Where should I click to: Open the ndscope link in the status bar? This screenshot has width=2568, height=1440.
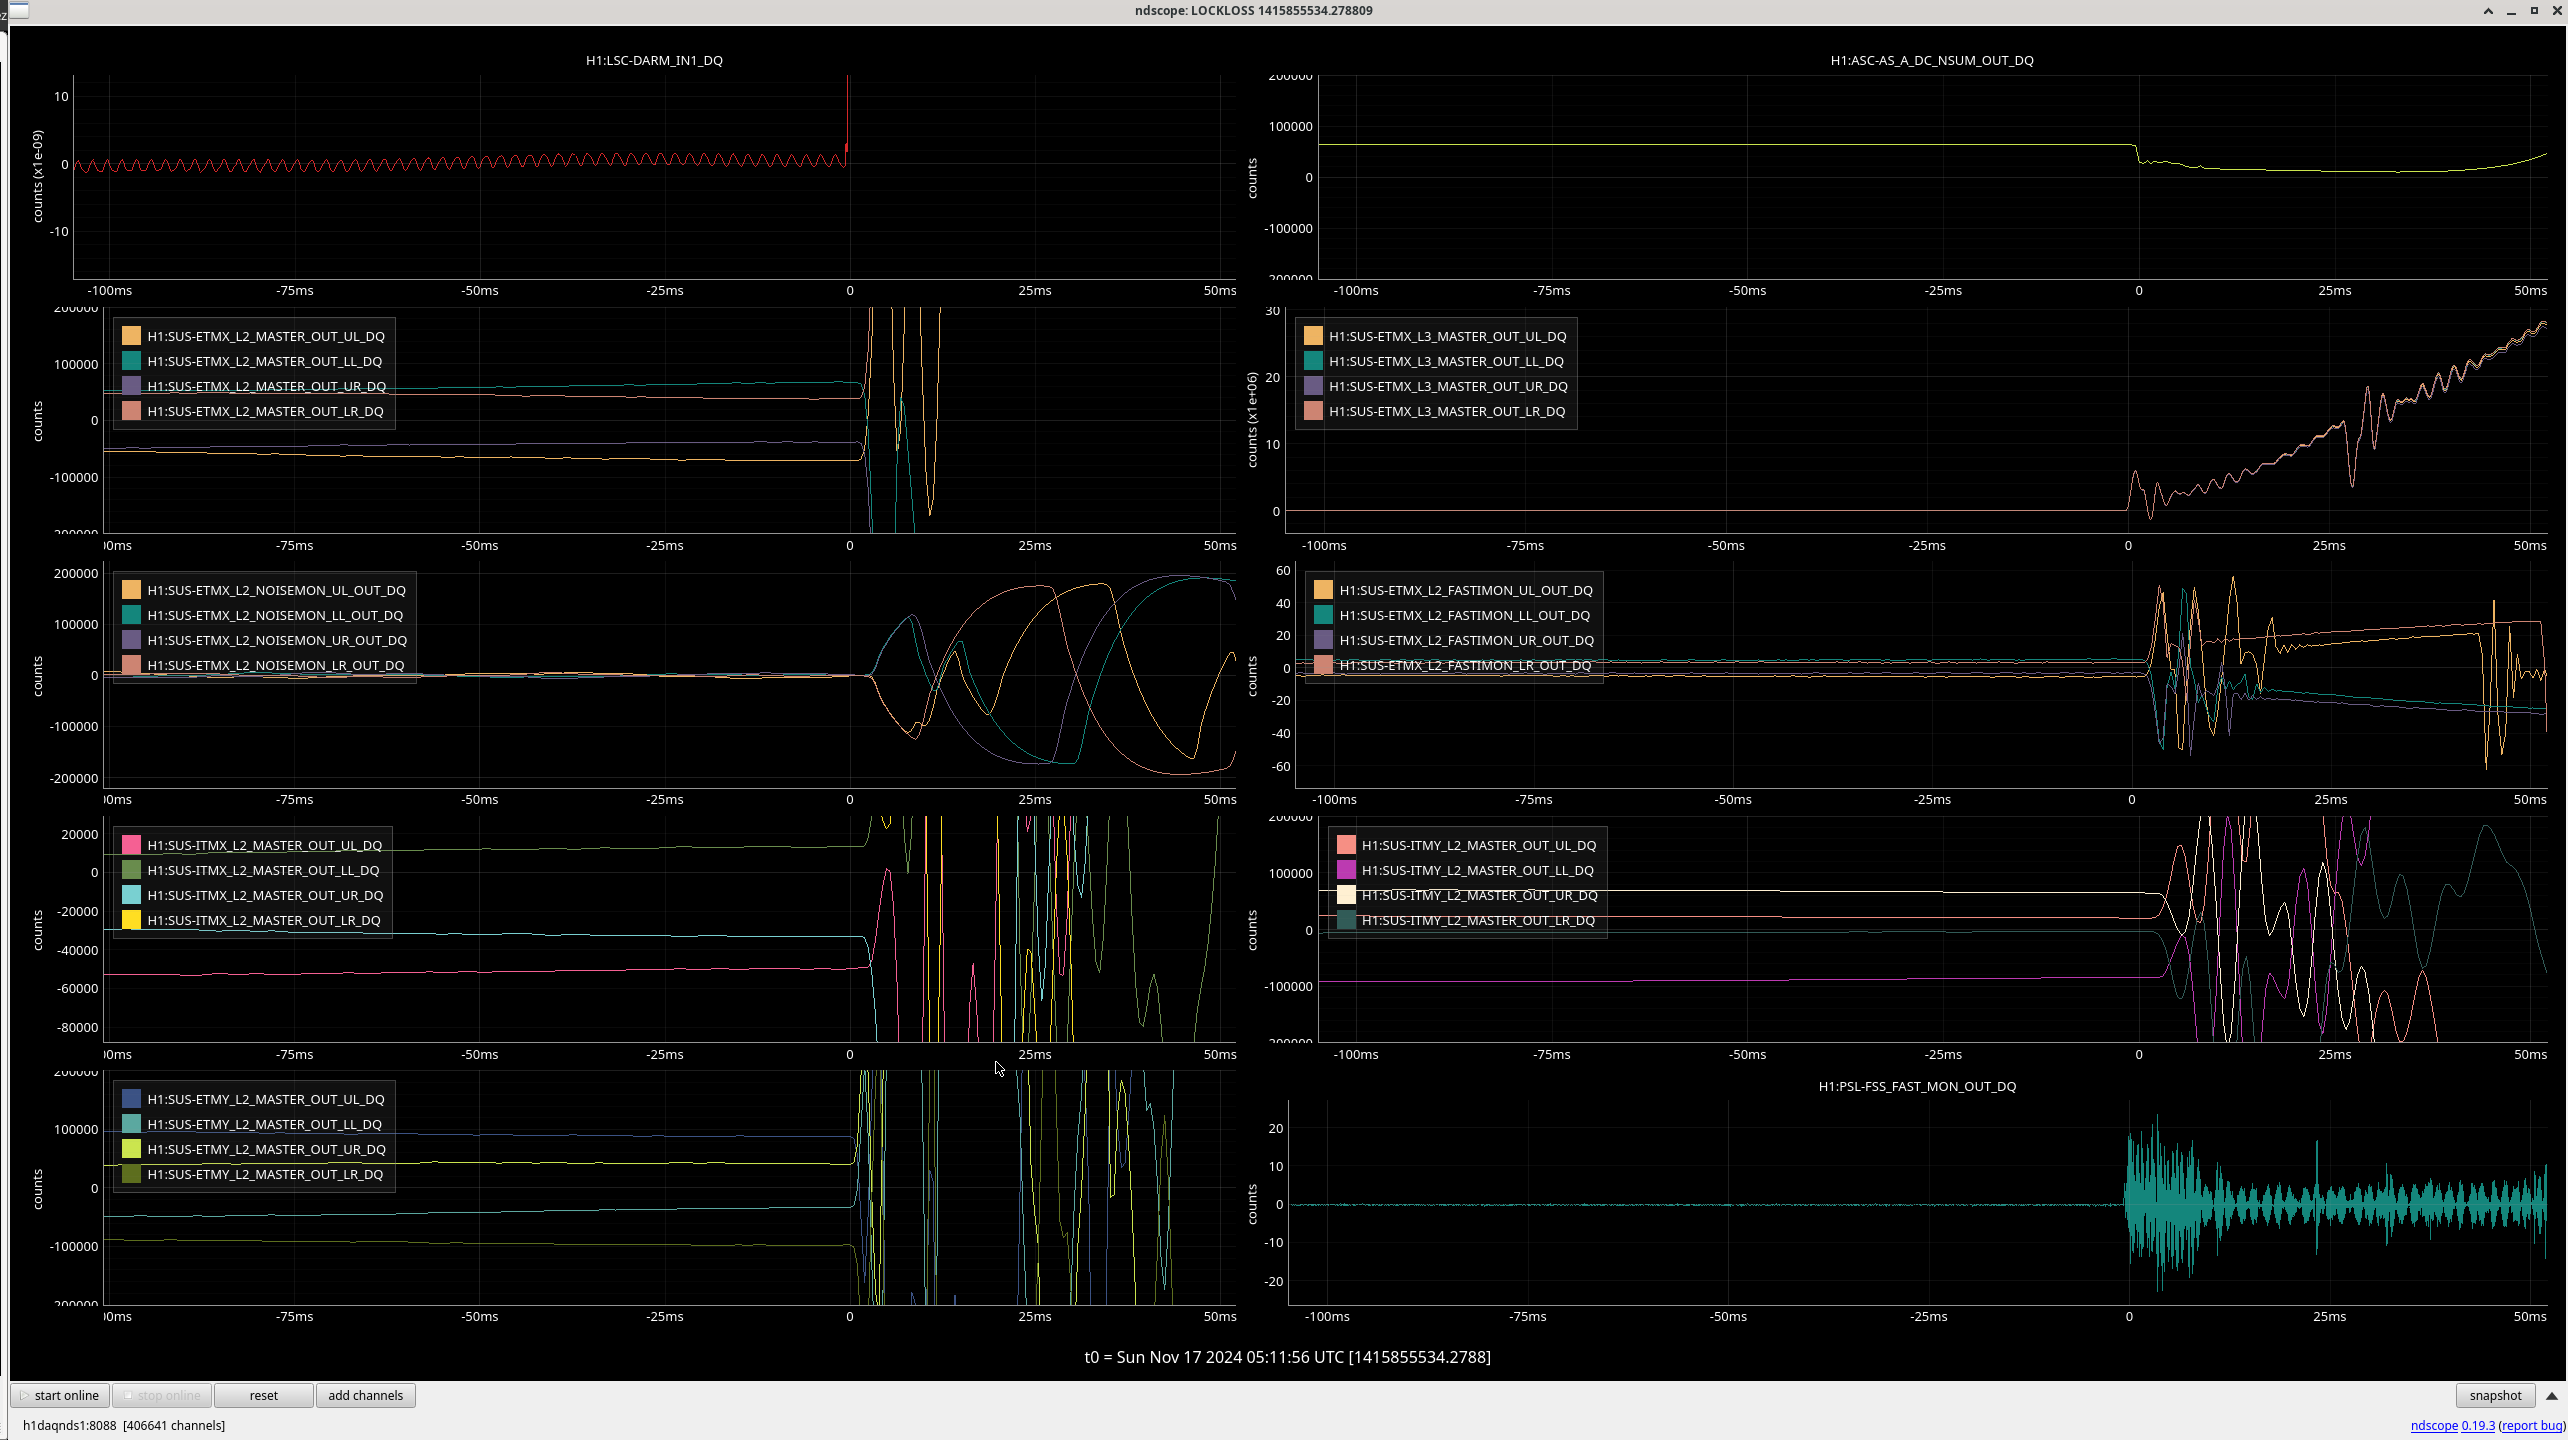[x=2433, y=1425]
